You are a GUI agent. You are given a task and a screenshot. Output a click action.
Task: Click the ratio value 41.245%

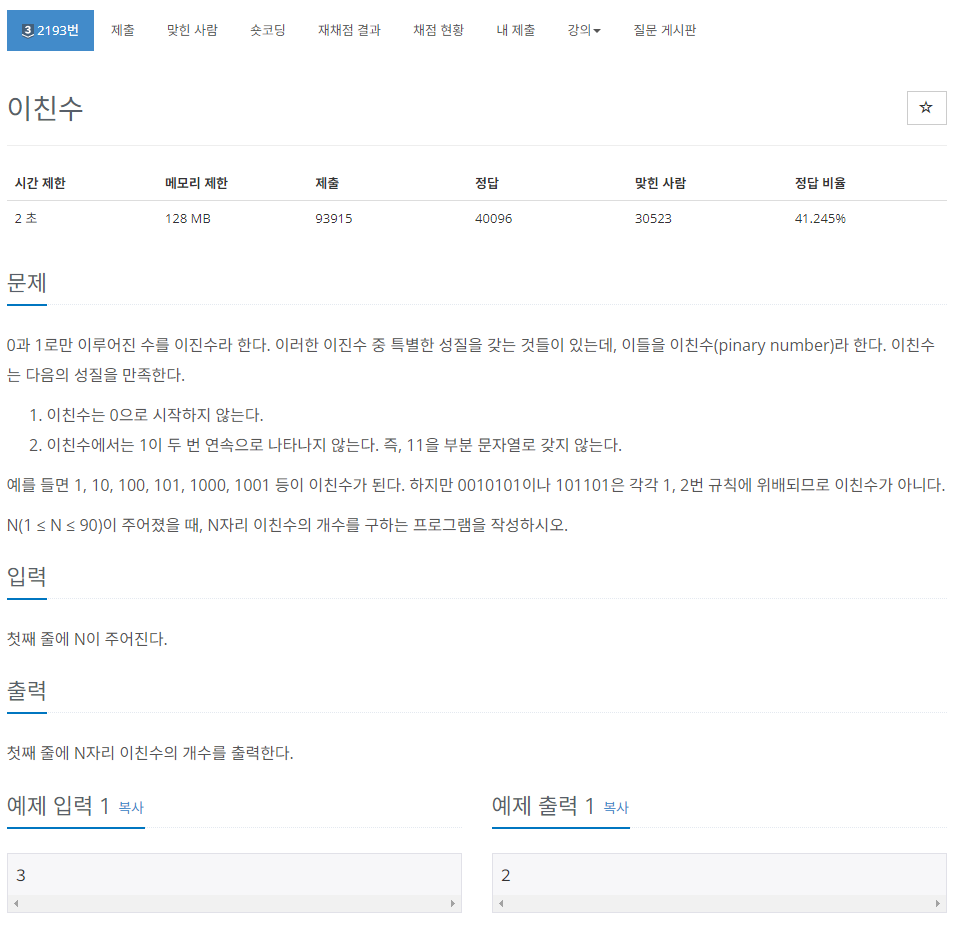click(820, 219)
